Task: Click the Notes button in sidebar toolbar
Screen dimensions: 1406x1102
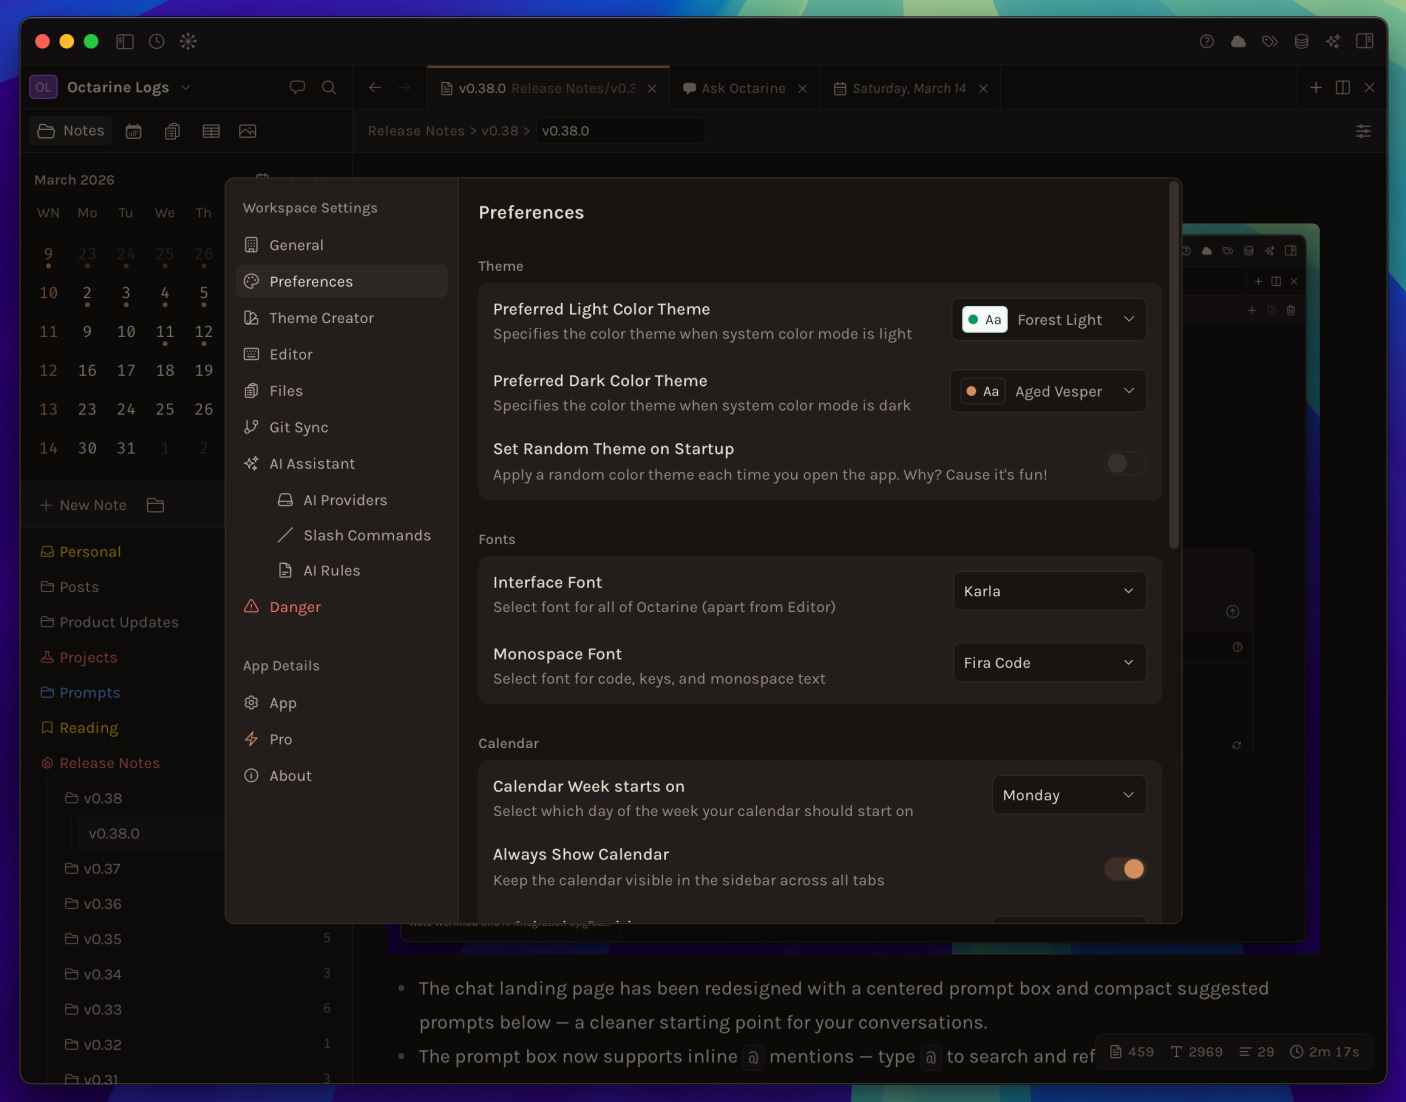Action: 71,131
